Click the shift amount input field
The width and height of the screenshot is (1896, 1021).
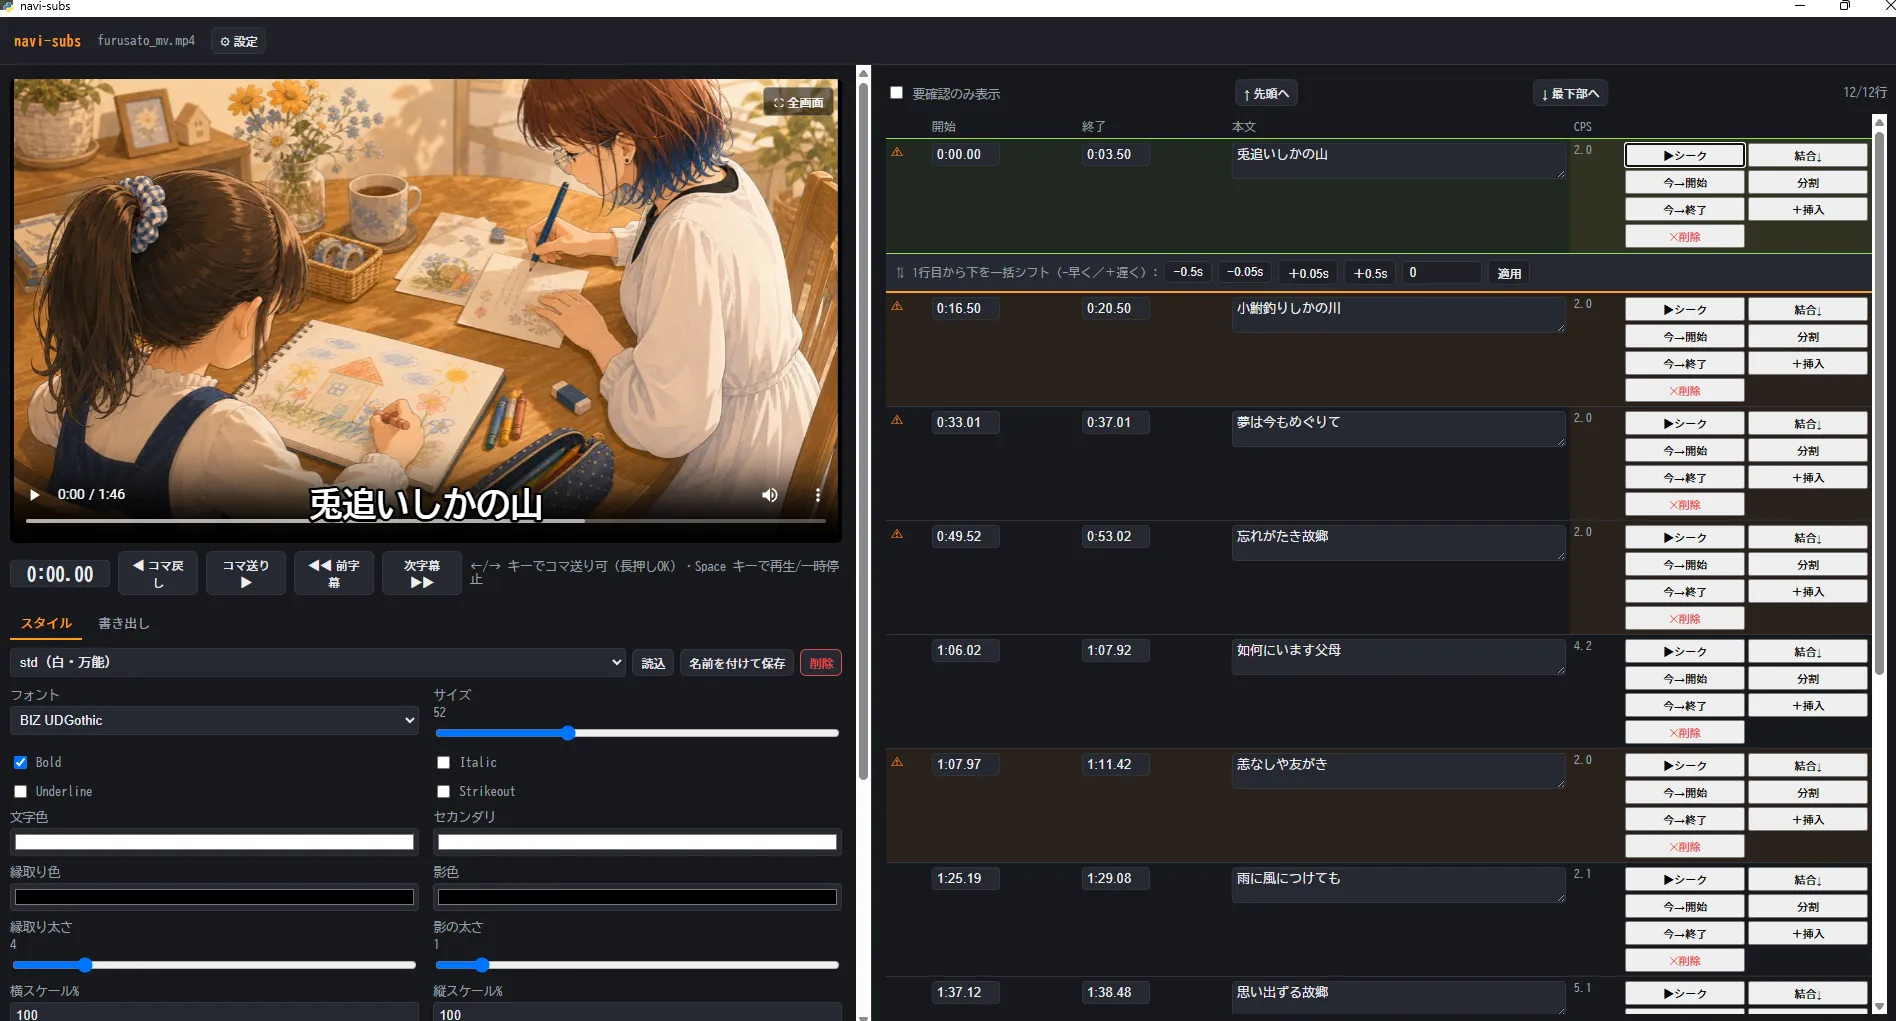(x=1442, y=272)
